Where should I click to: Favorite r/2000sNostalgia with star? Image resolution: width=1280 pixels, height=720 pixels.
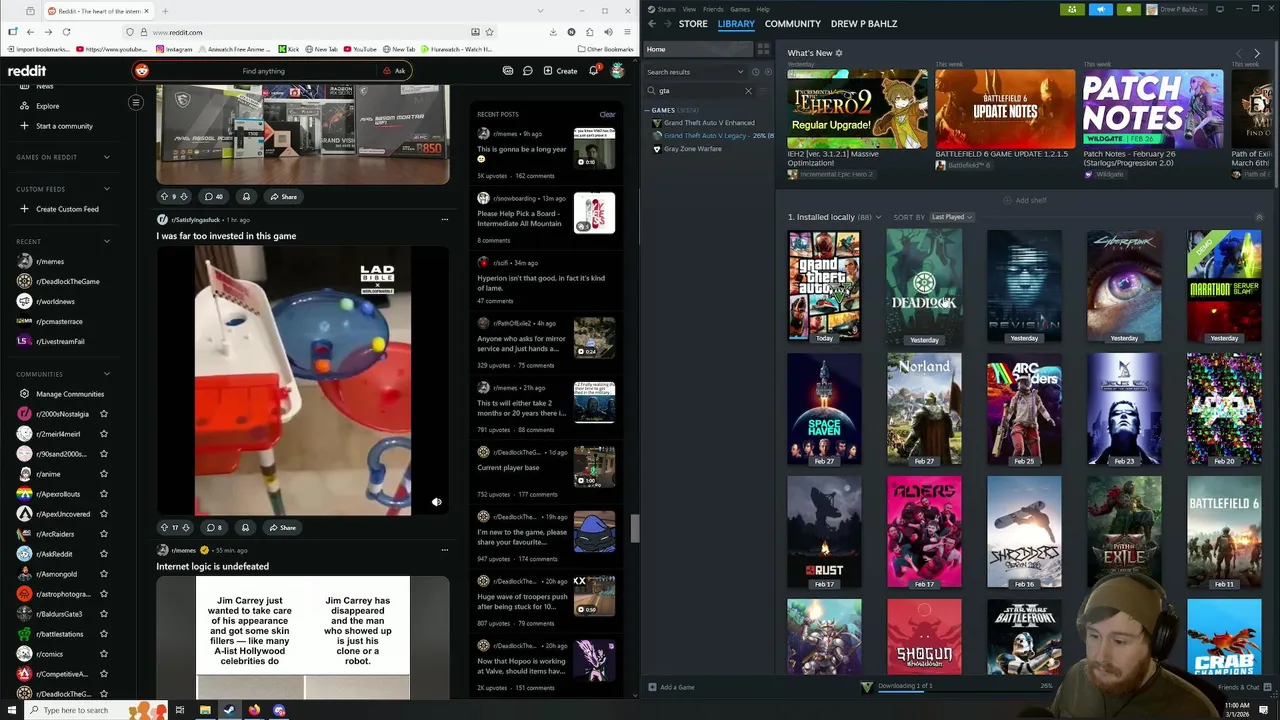[103, 414]
